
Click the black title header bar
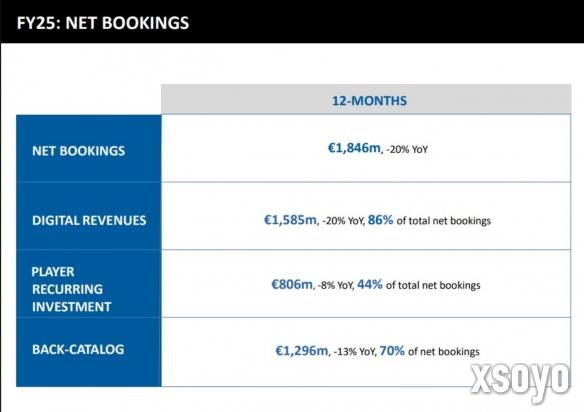(x=292, y=22)
